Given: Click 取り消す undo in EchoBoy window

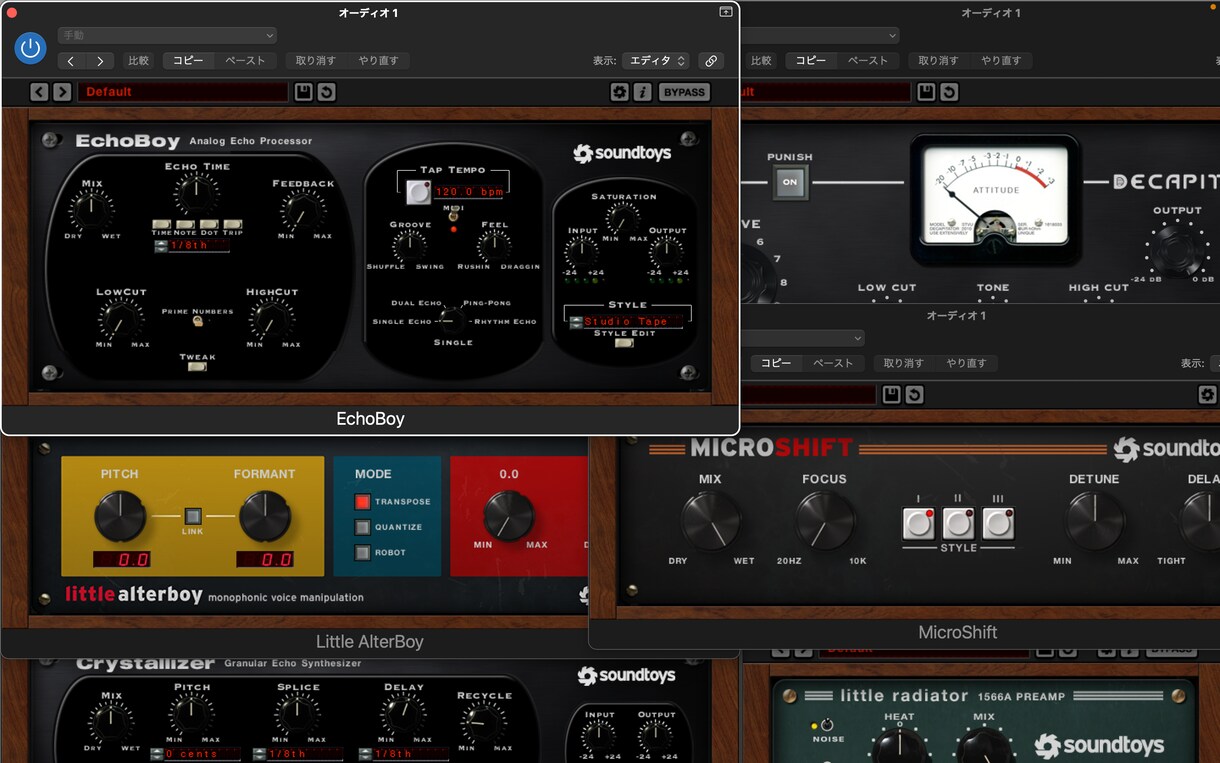Looking at the screenshot, I should tap(316, 61).
